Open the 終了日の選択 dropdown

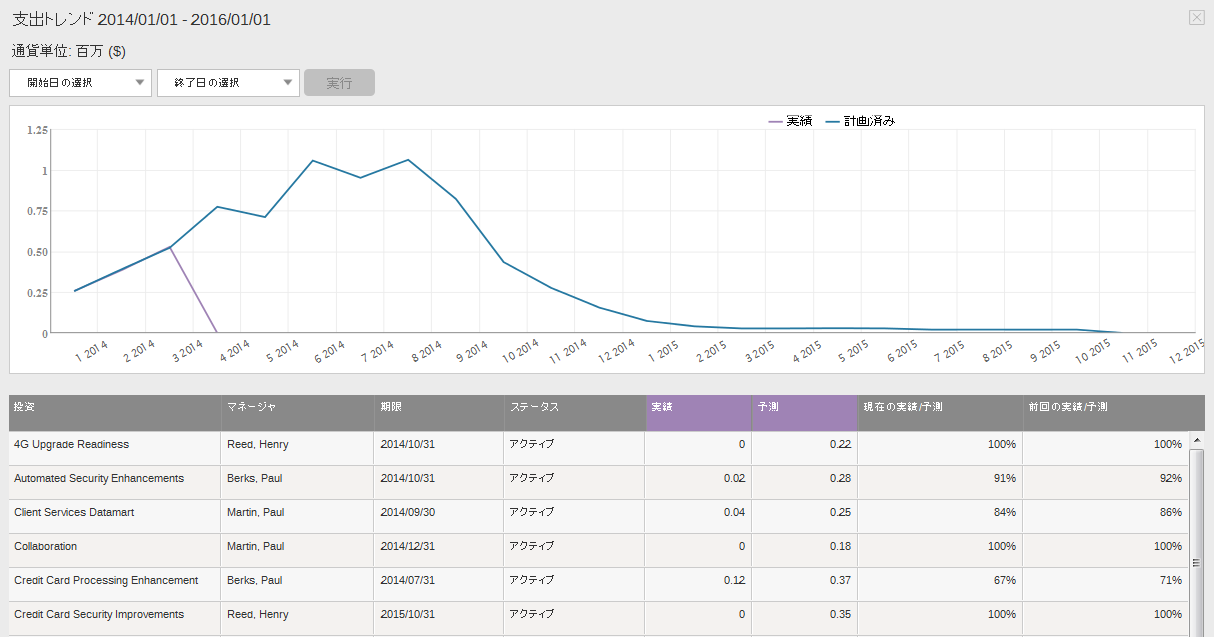pyautogui.click(x=228, y=83)
